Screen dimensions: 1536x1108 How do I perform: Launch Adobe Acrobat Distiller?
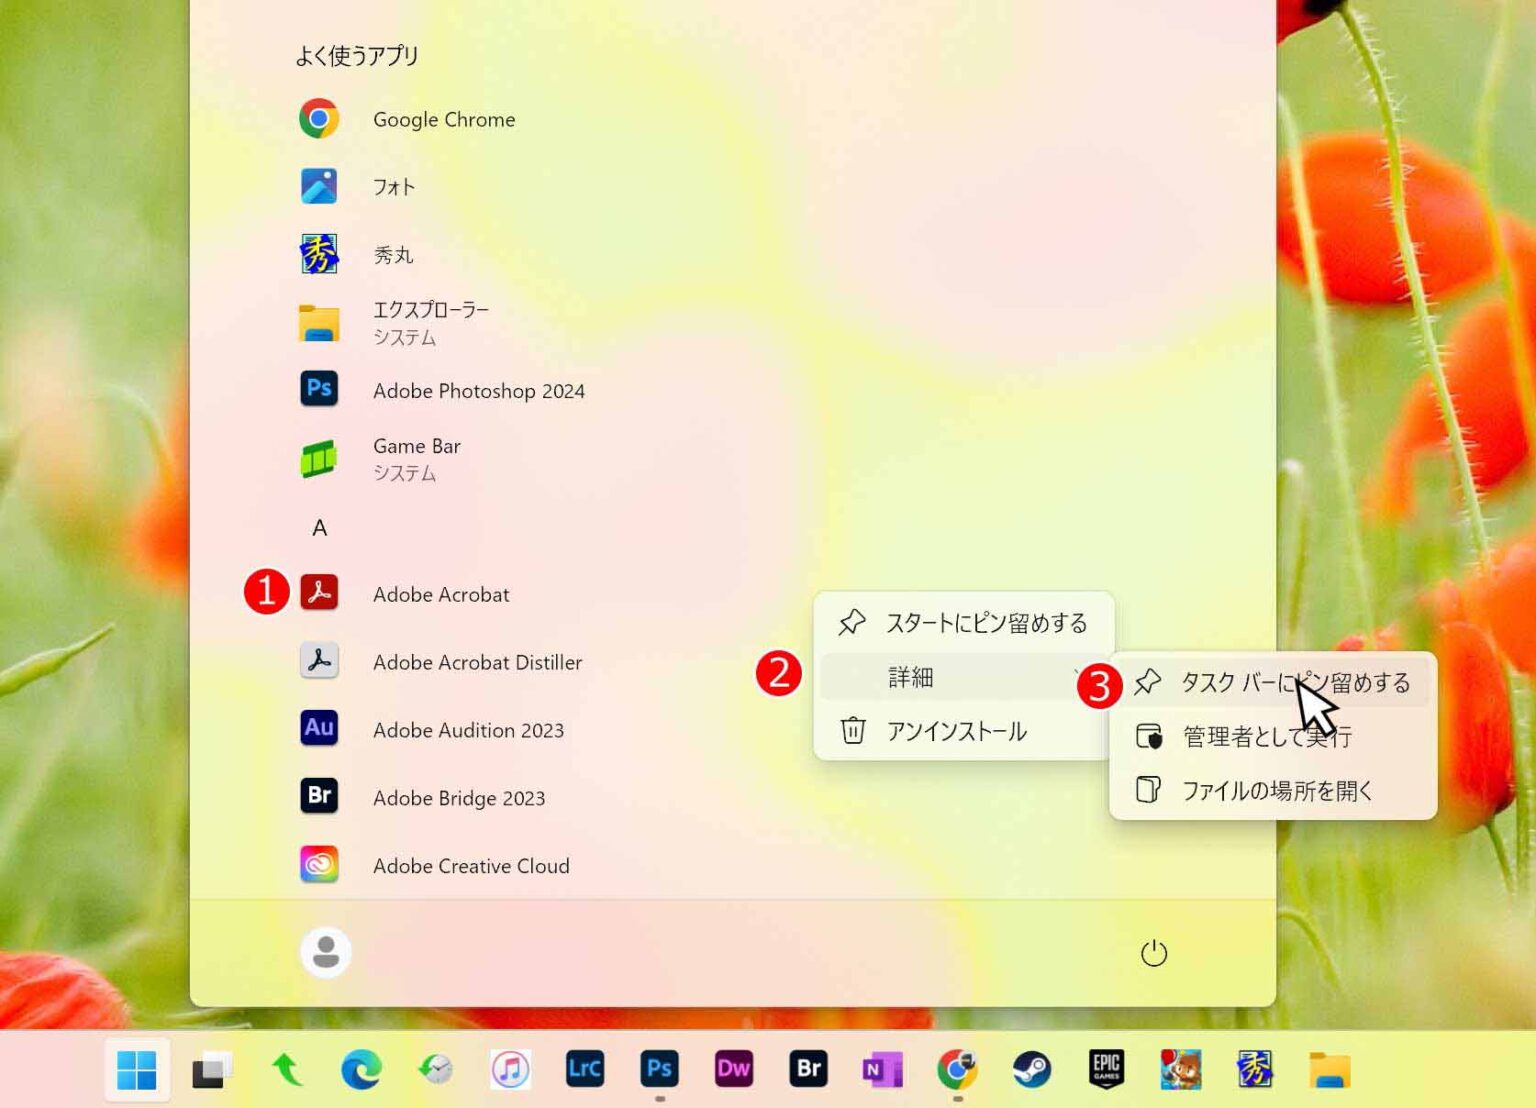pos(477,662)
